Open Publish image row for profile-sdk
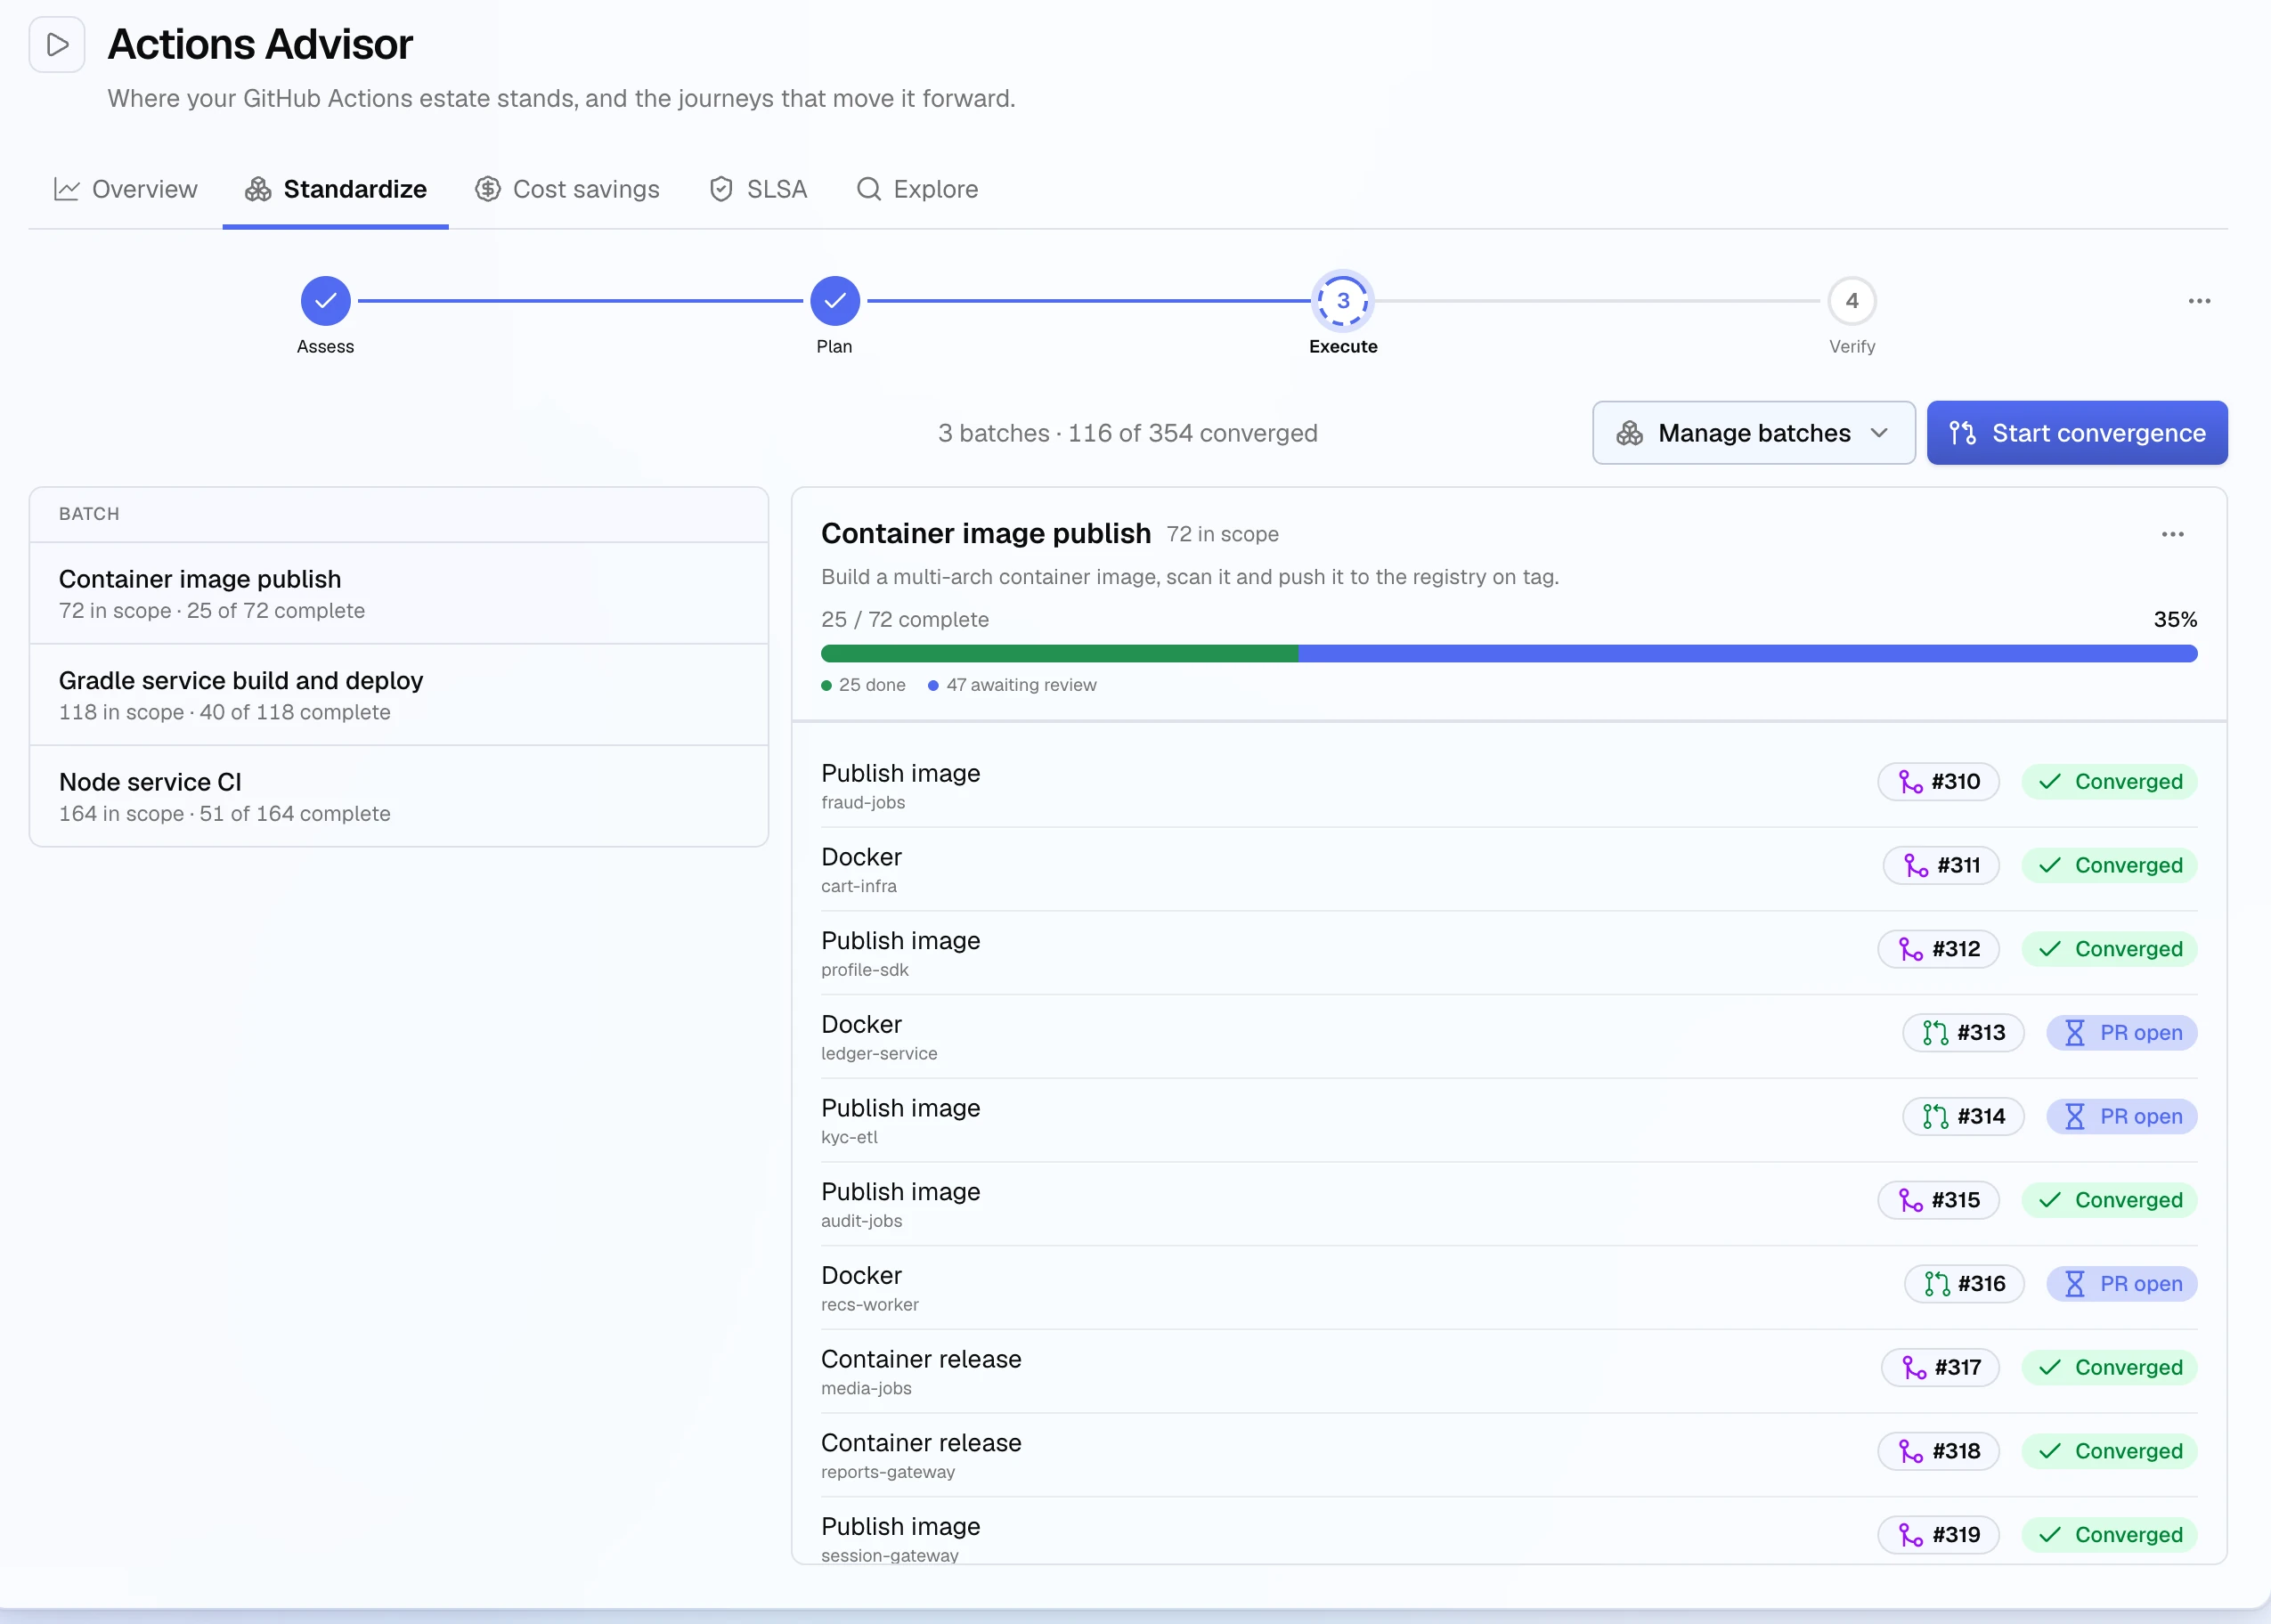 point(1509,953)
